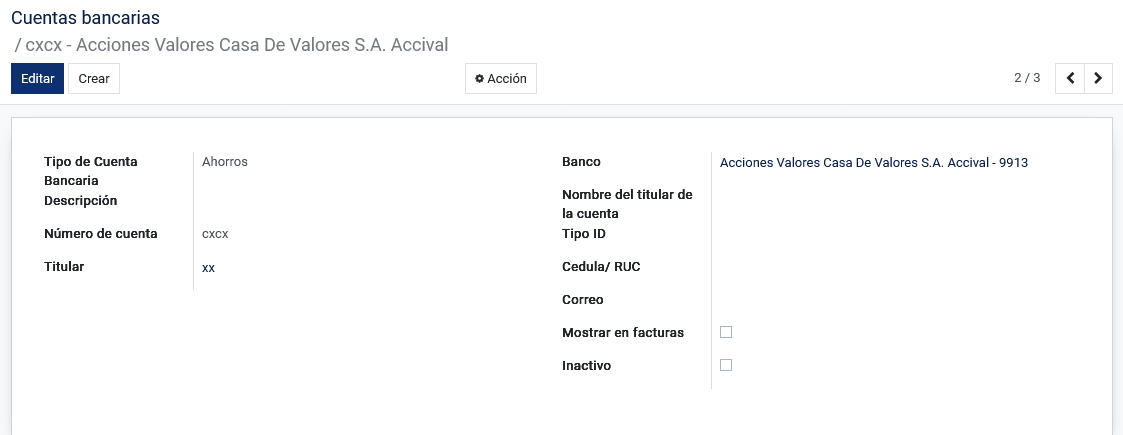The image size is (1123, 435).
Task: Click the Nombre del titular de la cuenta label
Action: [627, 204]
